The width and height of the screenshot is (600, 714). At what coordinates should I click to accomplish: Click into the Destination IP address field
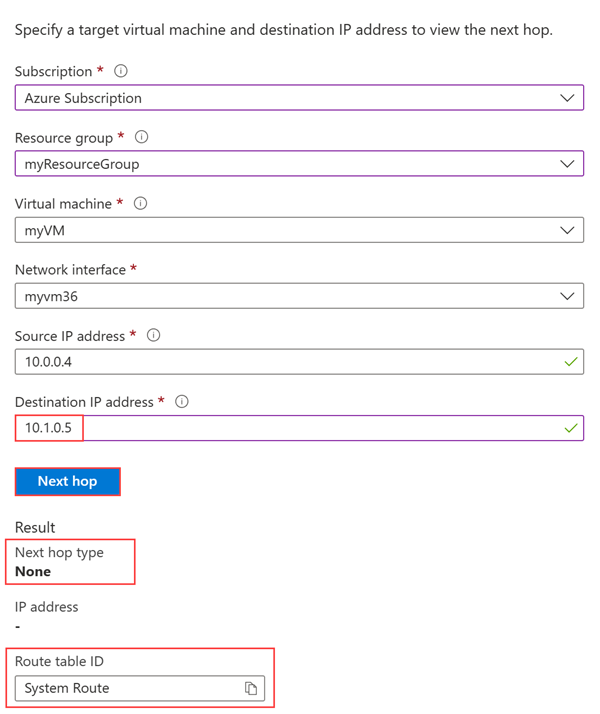pos(299,428)
